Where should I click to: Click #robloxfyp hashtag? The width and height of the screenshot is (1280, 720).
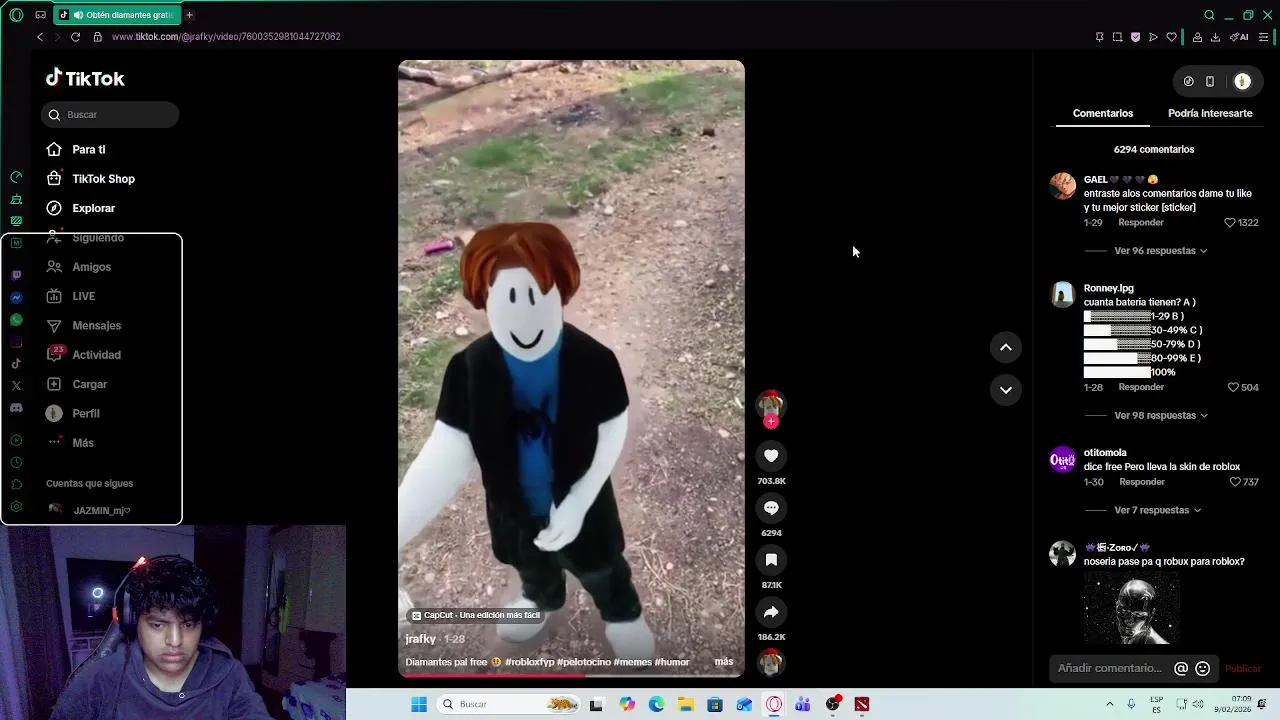click(529, 662)
